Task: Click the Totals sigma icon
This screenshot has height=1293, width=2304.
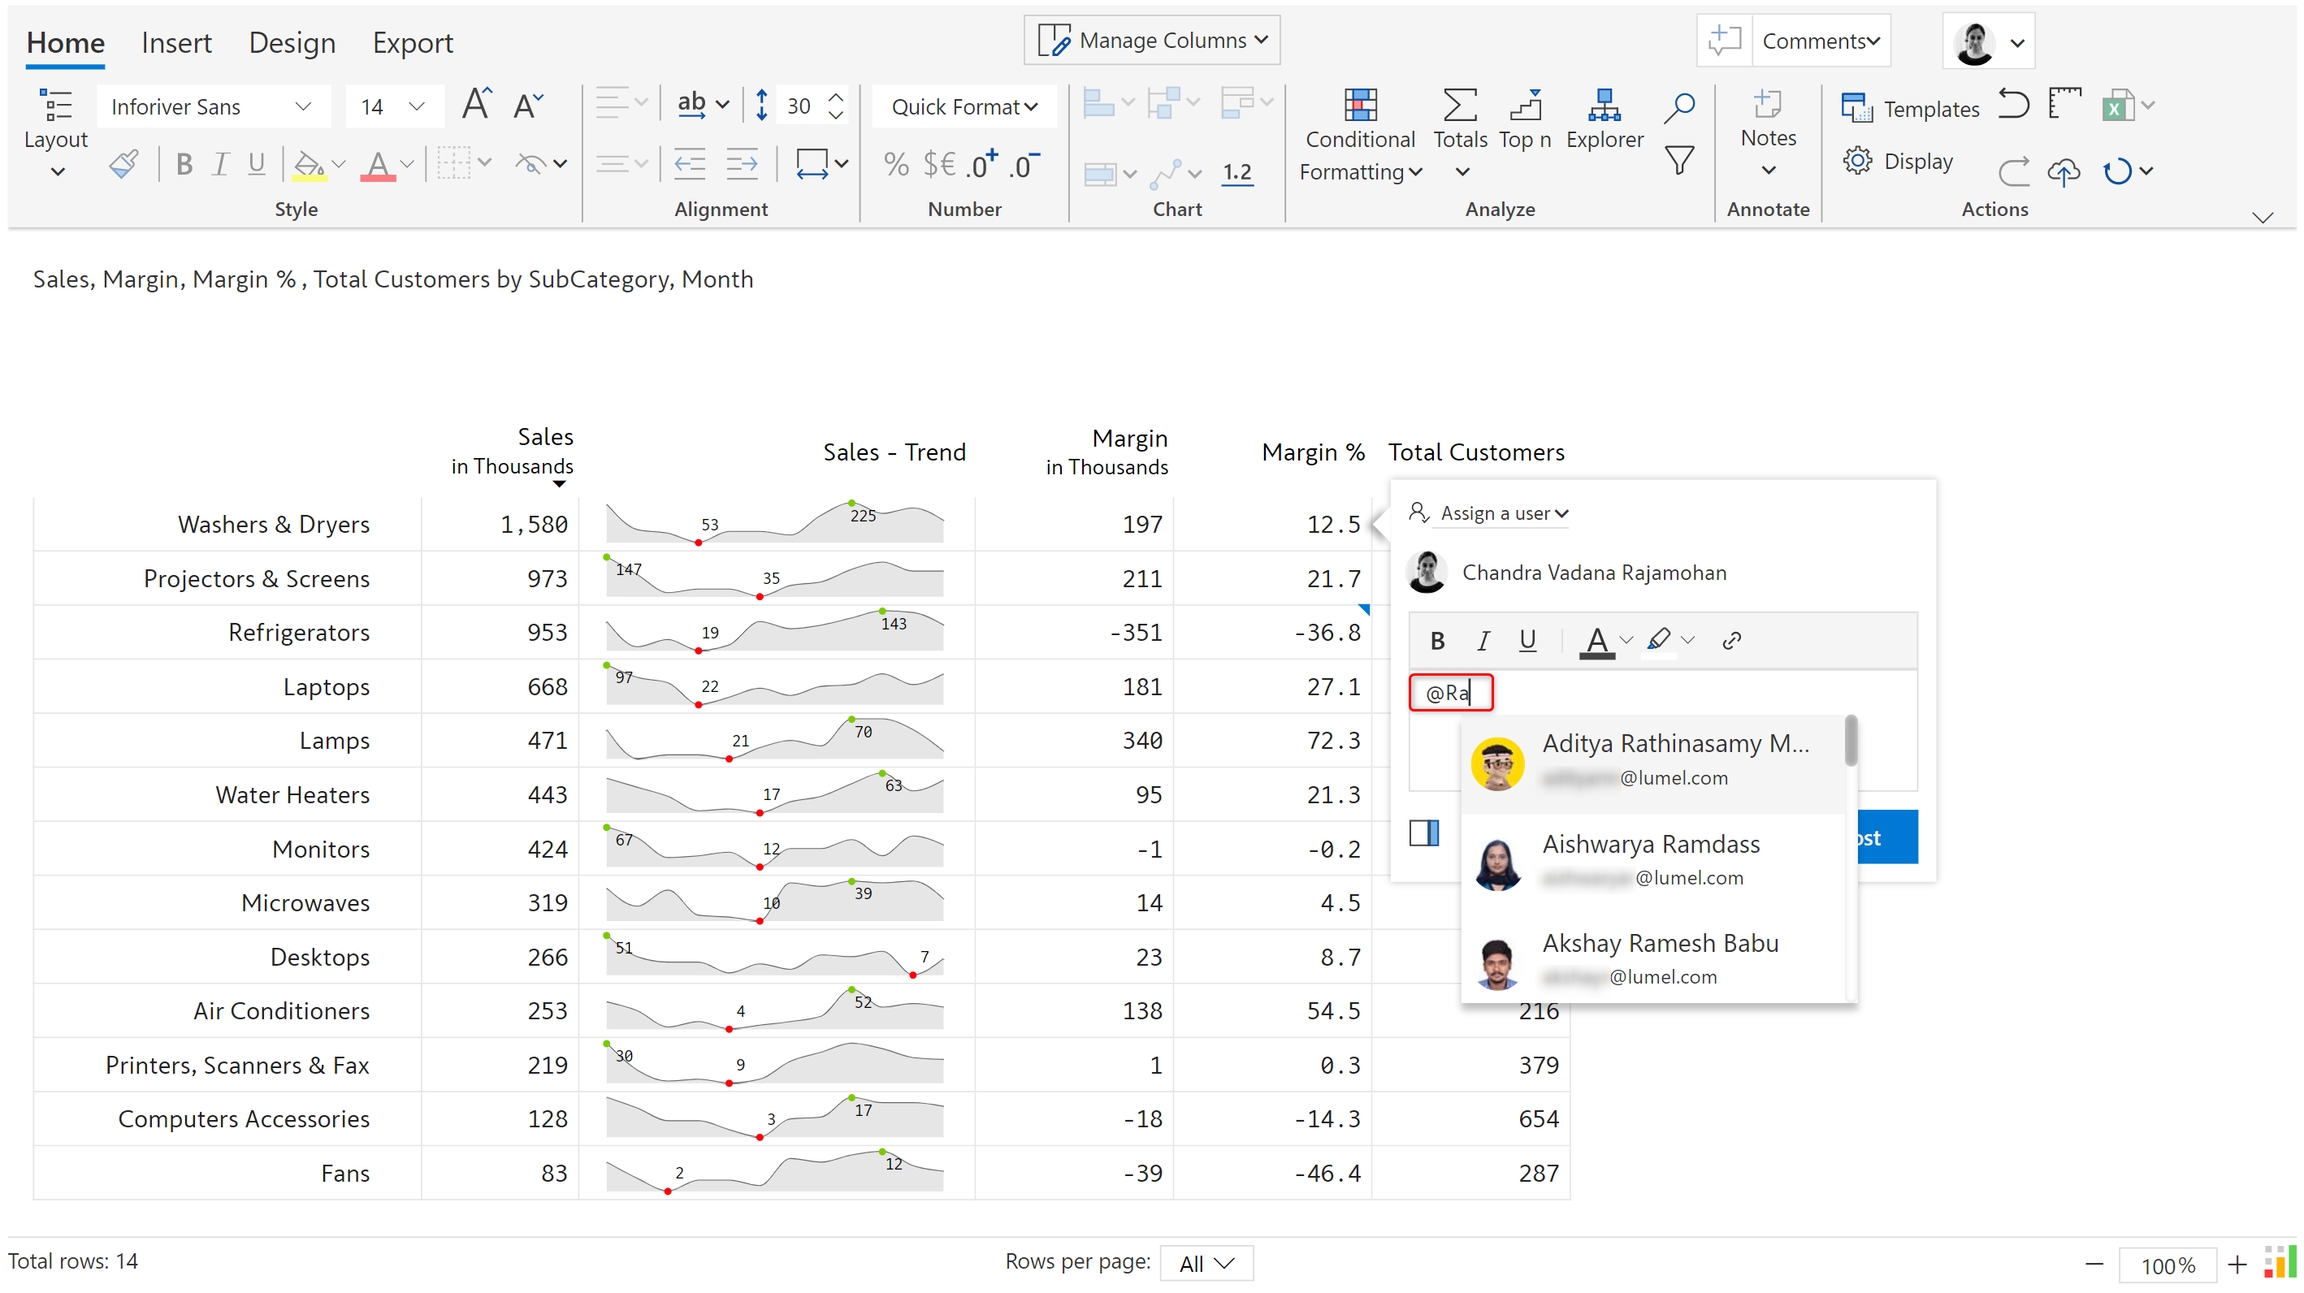Action: point(1460,105)
